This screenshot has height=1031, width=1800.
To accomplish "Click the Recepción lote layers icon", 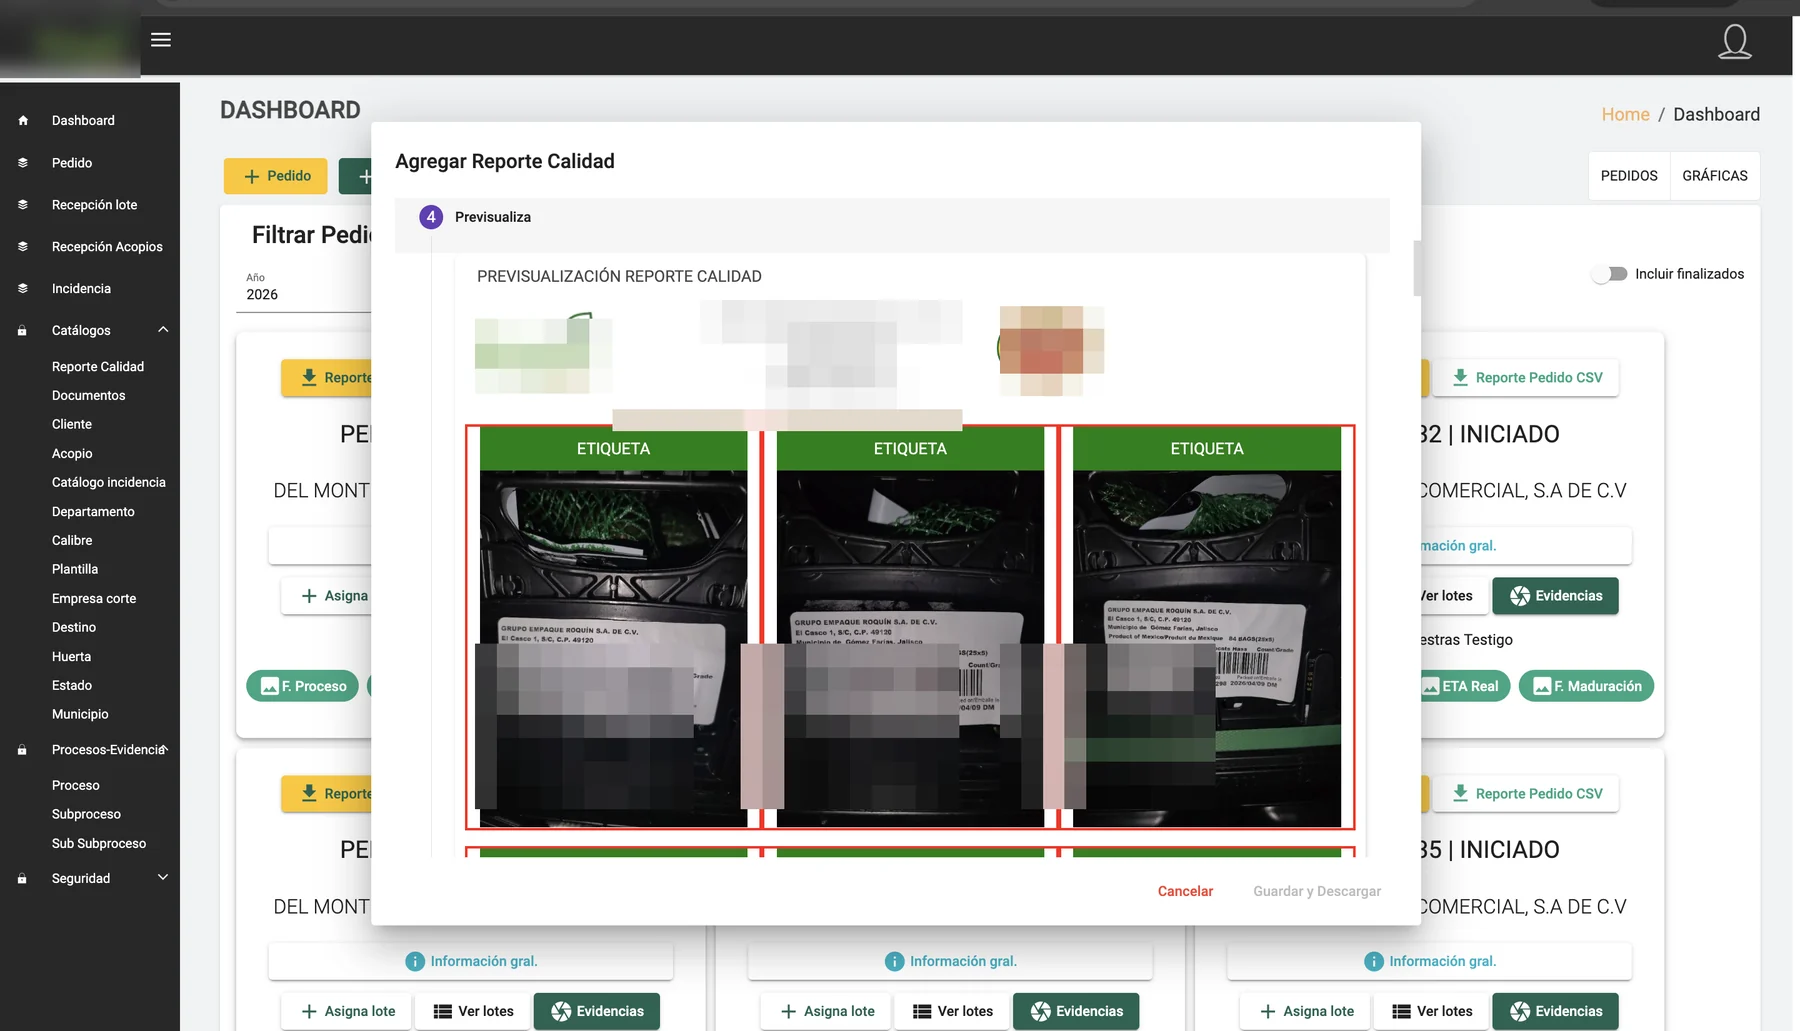I will pos(23,204).
